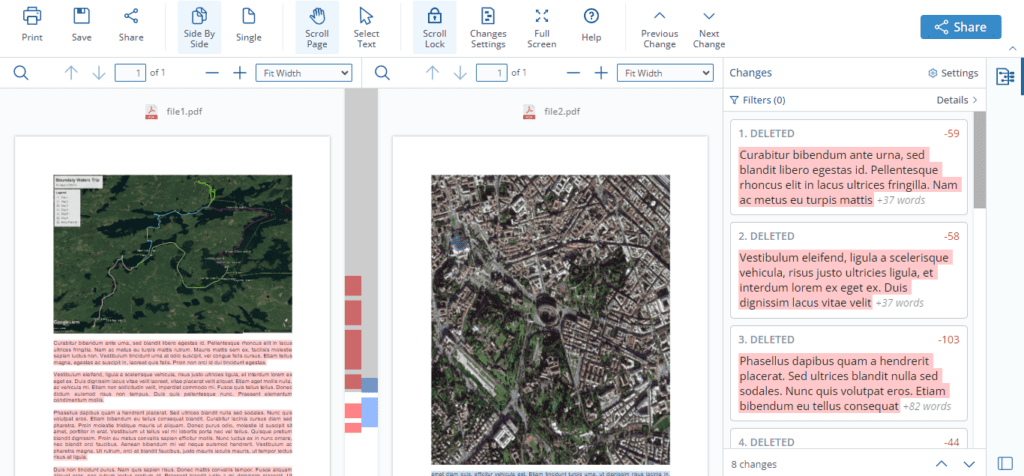
Task: Click the Changes panel vertical scrollbar
Action: point(980,160)
